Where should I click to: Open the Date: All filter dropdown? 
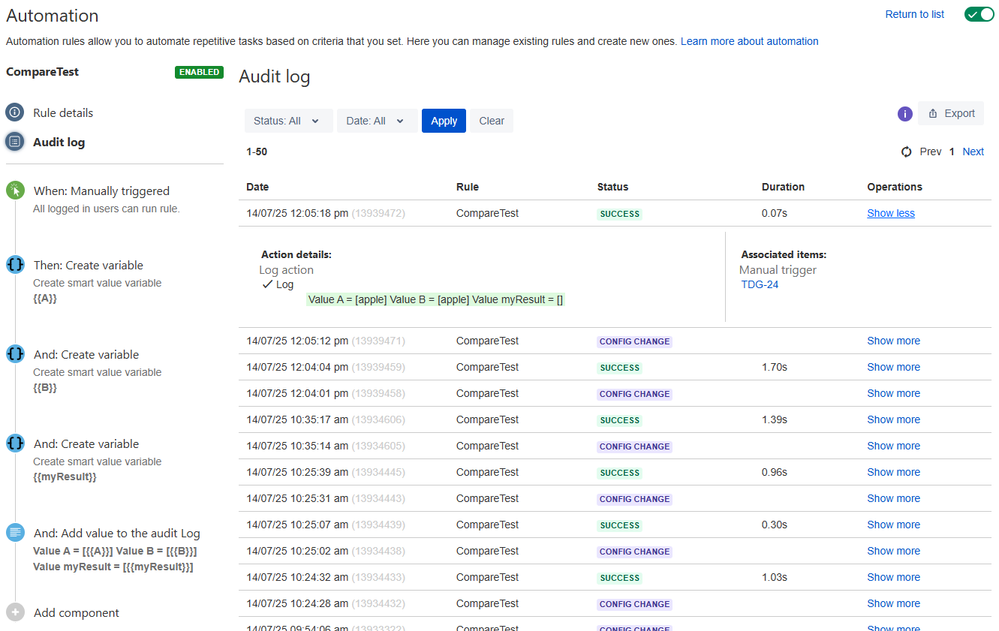pyautogui.click(x=377, y=121)
